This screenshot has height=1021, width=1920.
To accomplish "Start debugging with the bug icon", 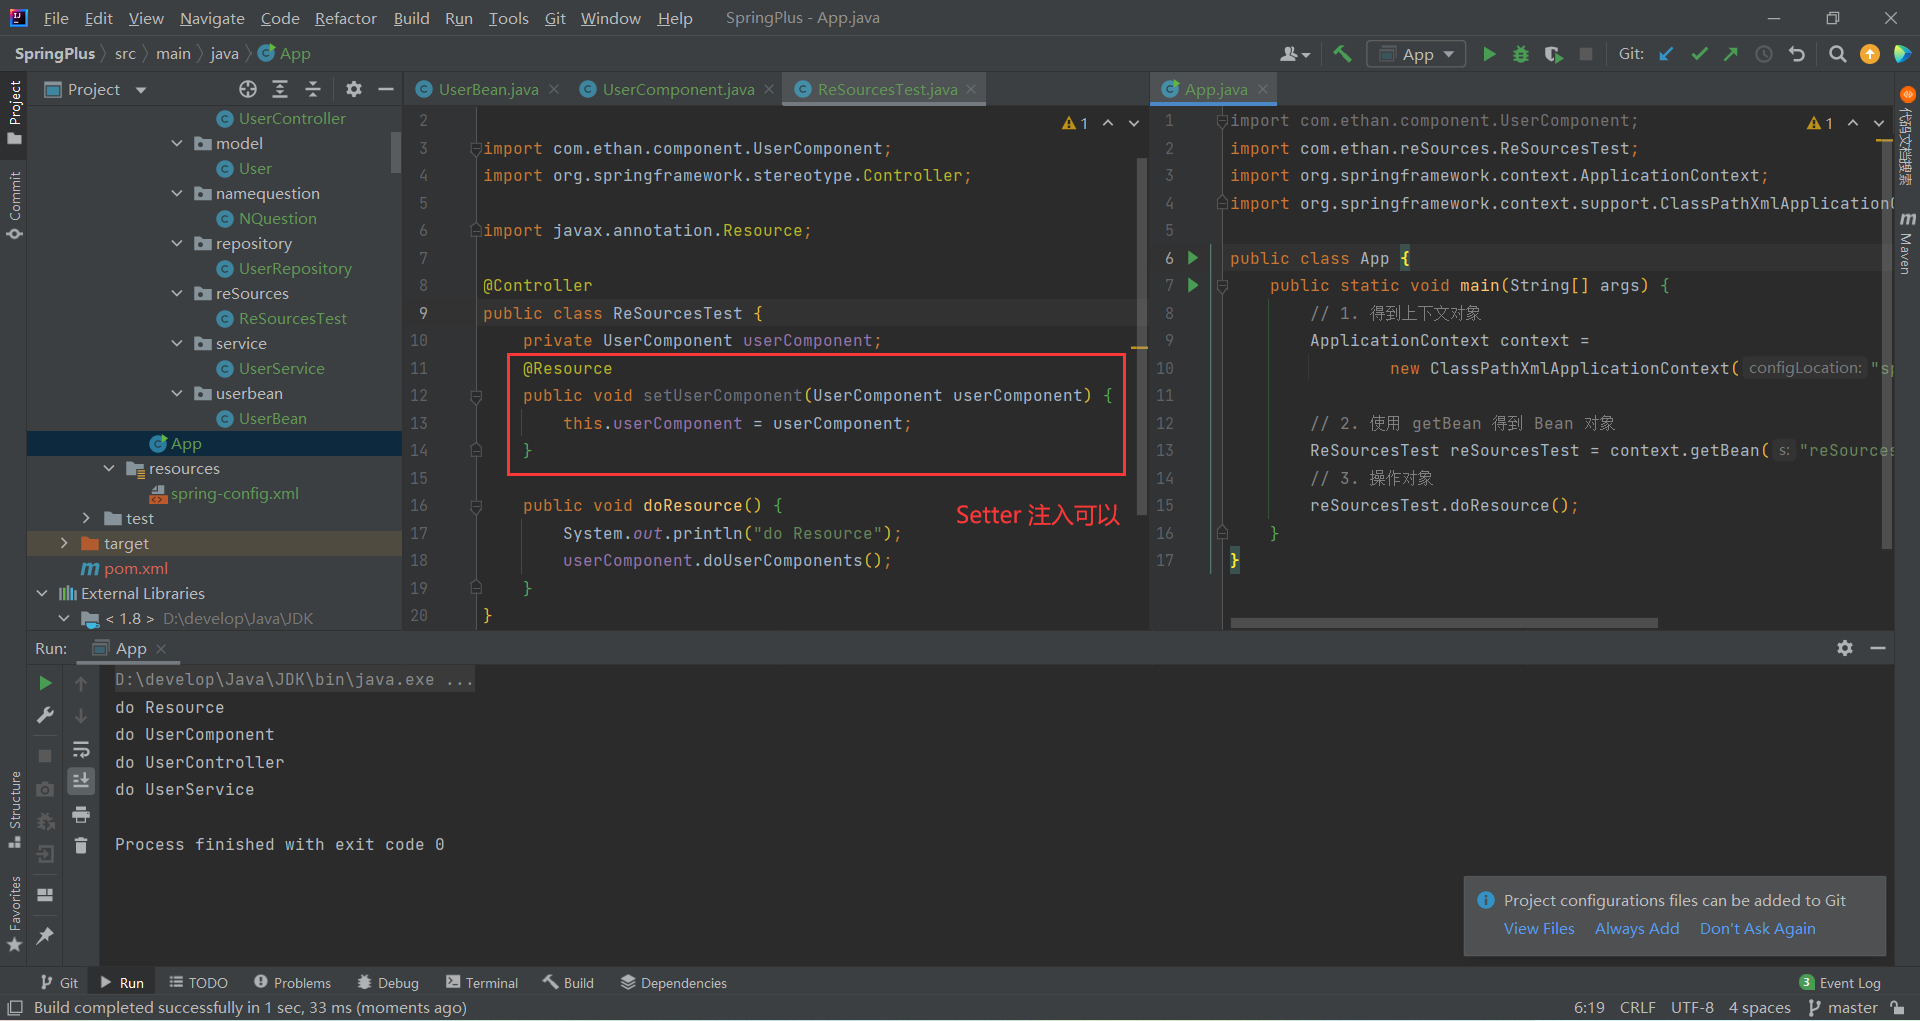I will [1521, 54].
